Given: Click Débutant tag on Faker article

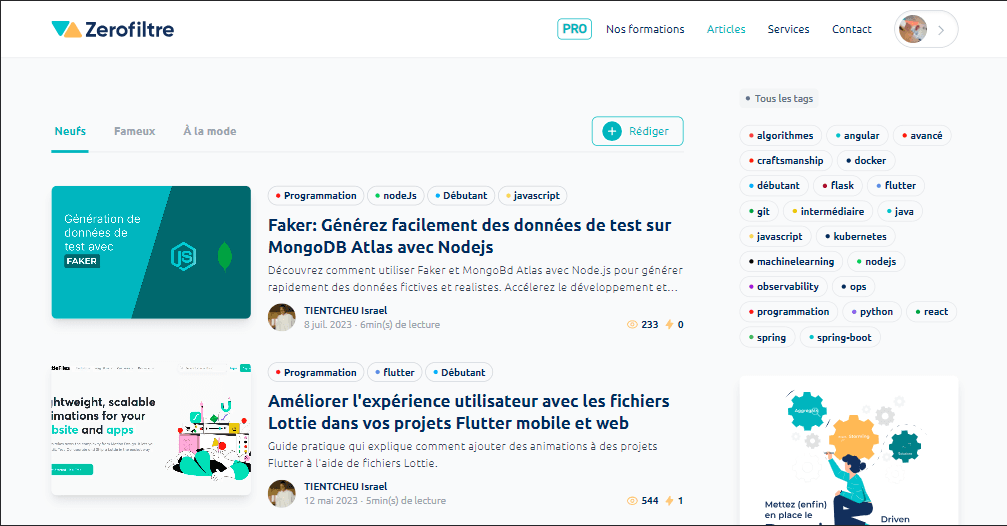Looking at the screenshot, I should 460,195.
